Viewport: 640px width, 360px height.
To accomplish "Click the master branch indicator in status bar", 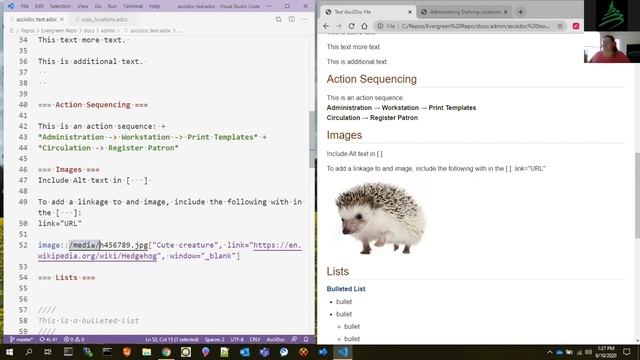I will 21,340.
